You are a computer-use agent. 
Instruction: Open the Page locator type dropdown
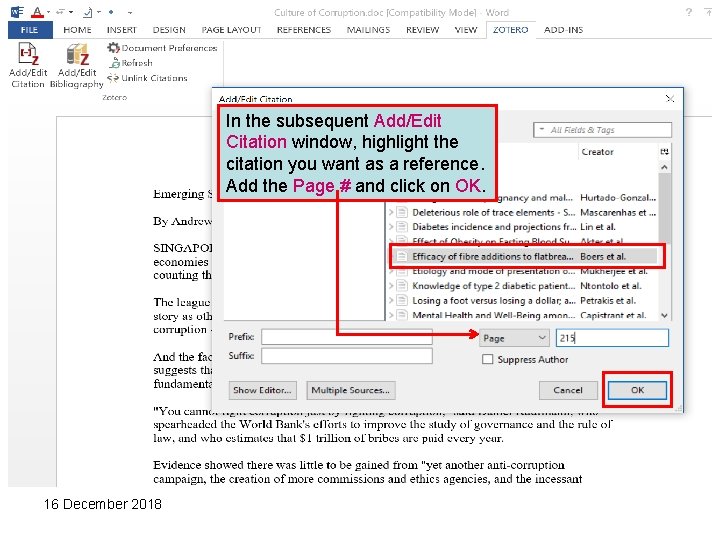pyautogui.click(x=514, y=338)
